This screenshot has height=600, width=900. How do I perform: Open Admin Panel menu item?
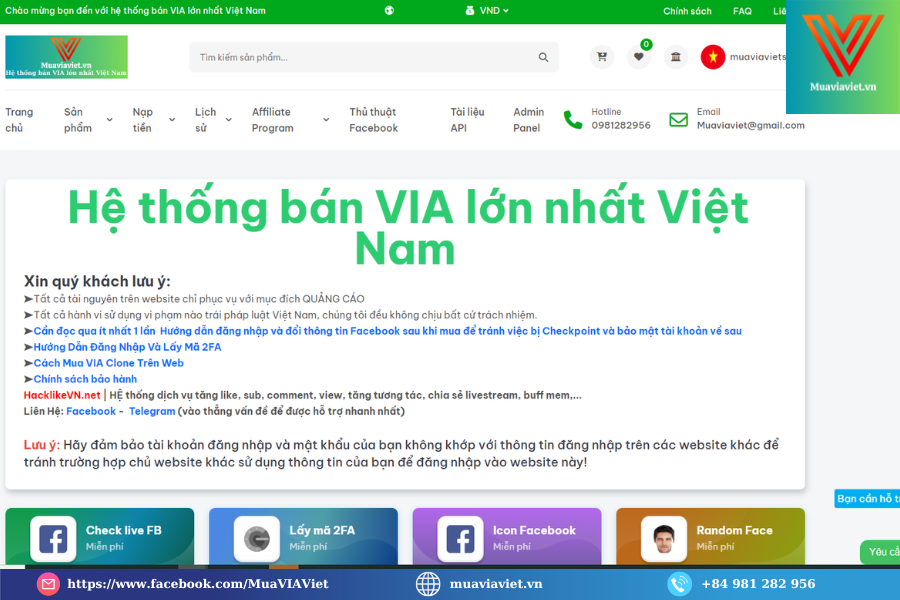(x=529, y=119)
